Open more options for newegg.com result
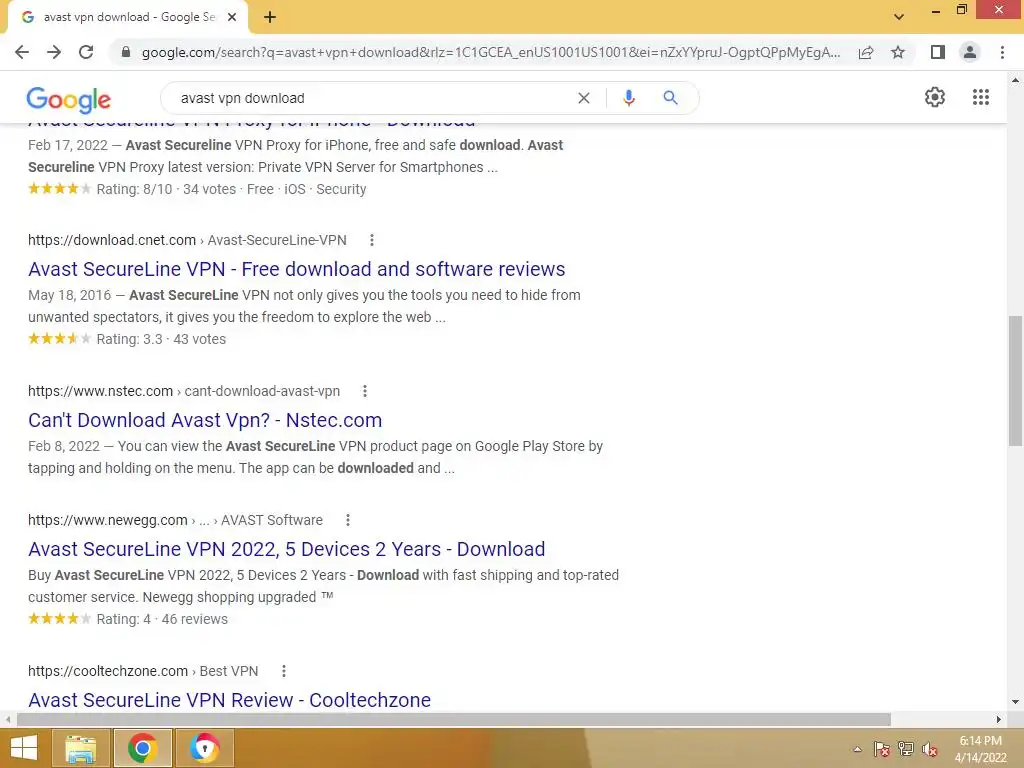This screenshot has width=1024, height=768. (x=348, y=520)
